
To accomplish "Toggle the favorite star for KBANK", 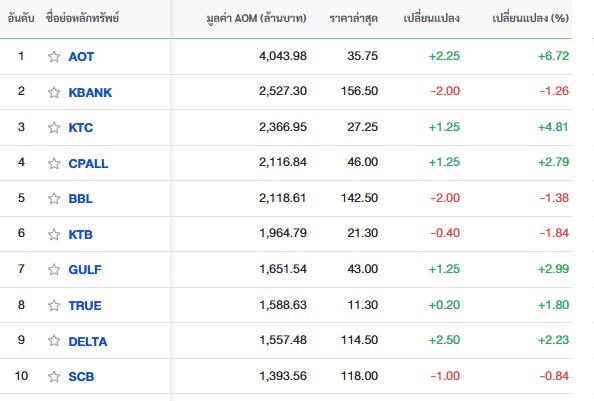I will tap(54, 92).
